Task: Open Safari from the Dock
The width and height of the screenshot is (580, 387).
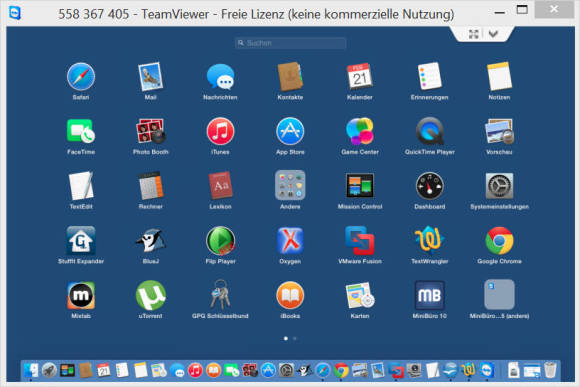Action: [x=323, y=370]
